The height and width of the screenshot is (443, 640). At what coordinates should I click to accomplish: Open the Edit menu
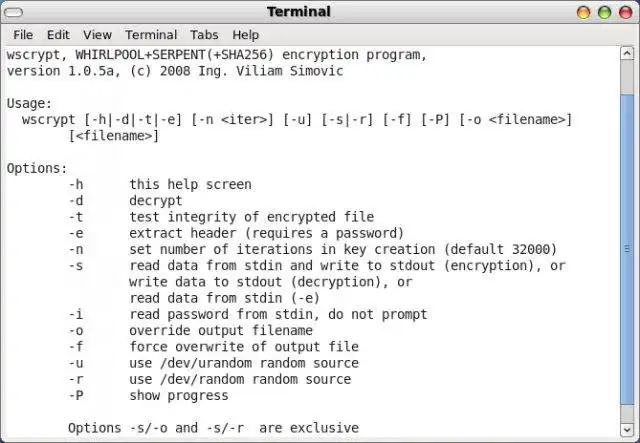tap(58, 35)
